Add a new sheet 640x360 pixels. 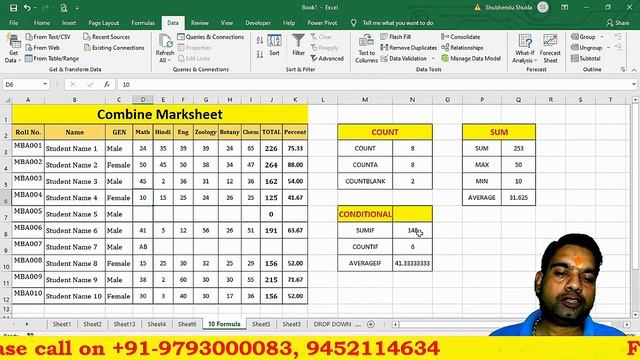pyautogui.click(x=371, y=324)
